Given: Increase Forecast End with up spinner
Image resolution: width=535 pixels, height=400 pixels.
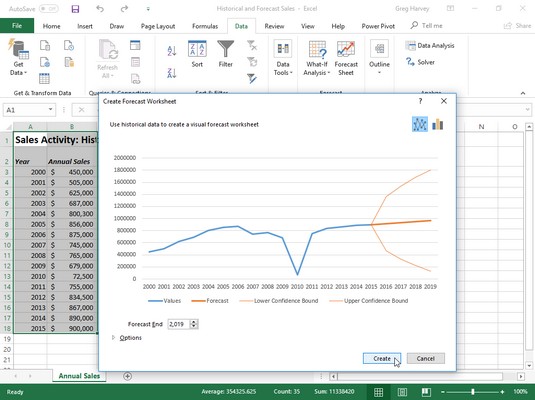Looking at the screenshot, I should [x=194, y=322].
